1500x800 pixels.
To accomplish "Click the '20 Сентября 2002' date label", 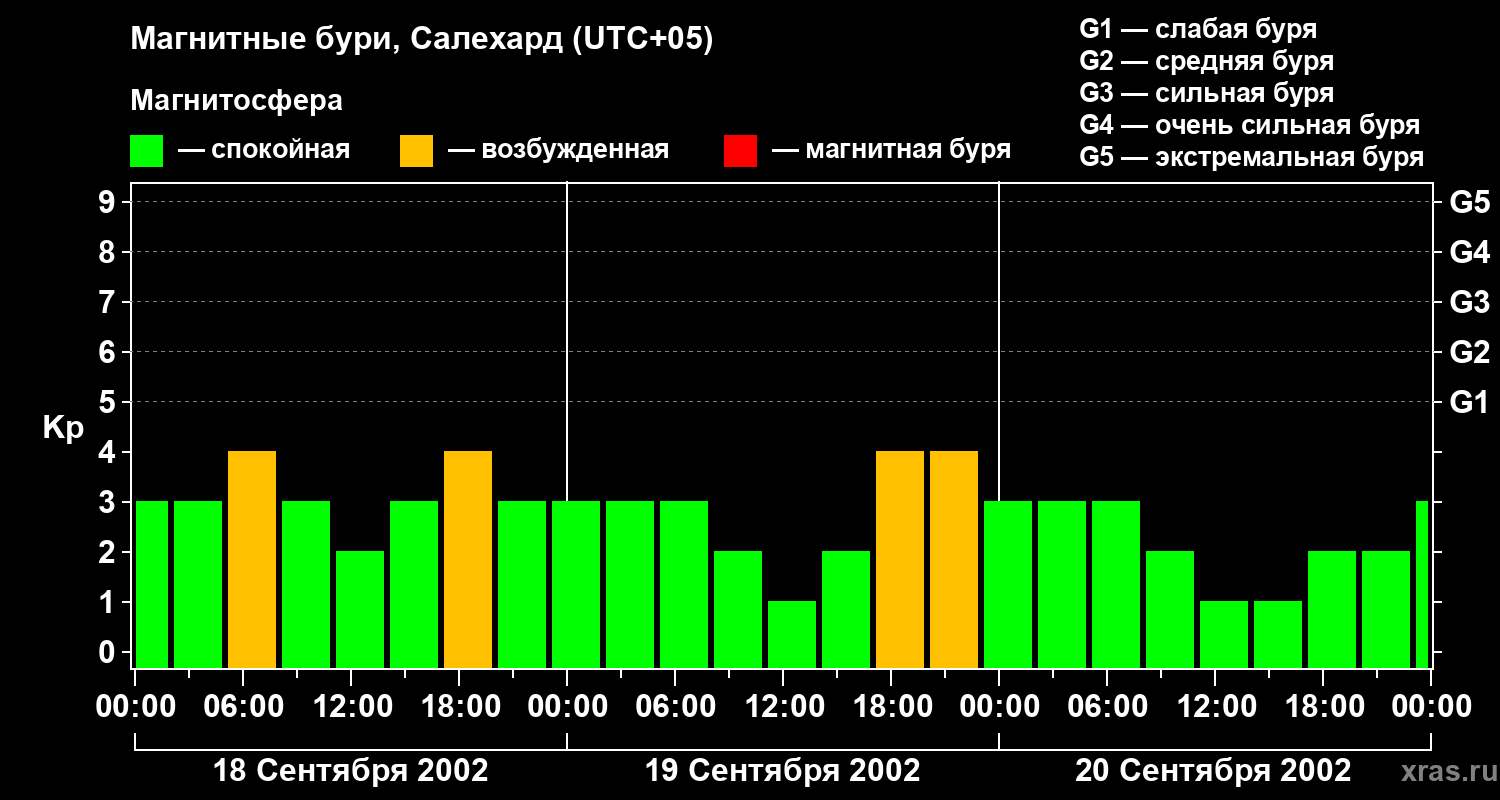I will pyautogui.click(x=1213, y=771).
